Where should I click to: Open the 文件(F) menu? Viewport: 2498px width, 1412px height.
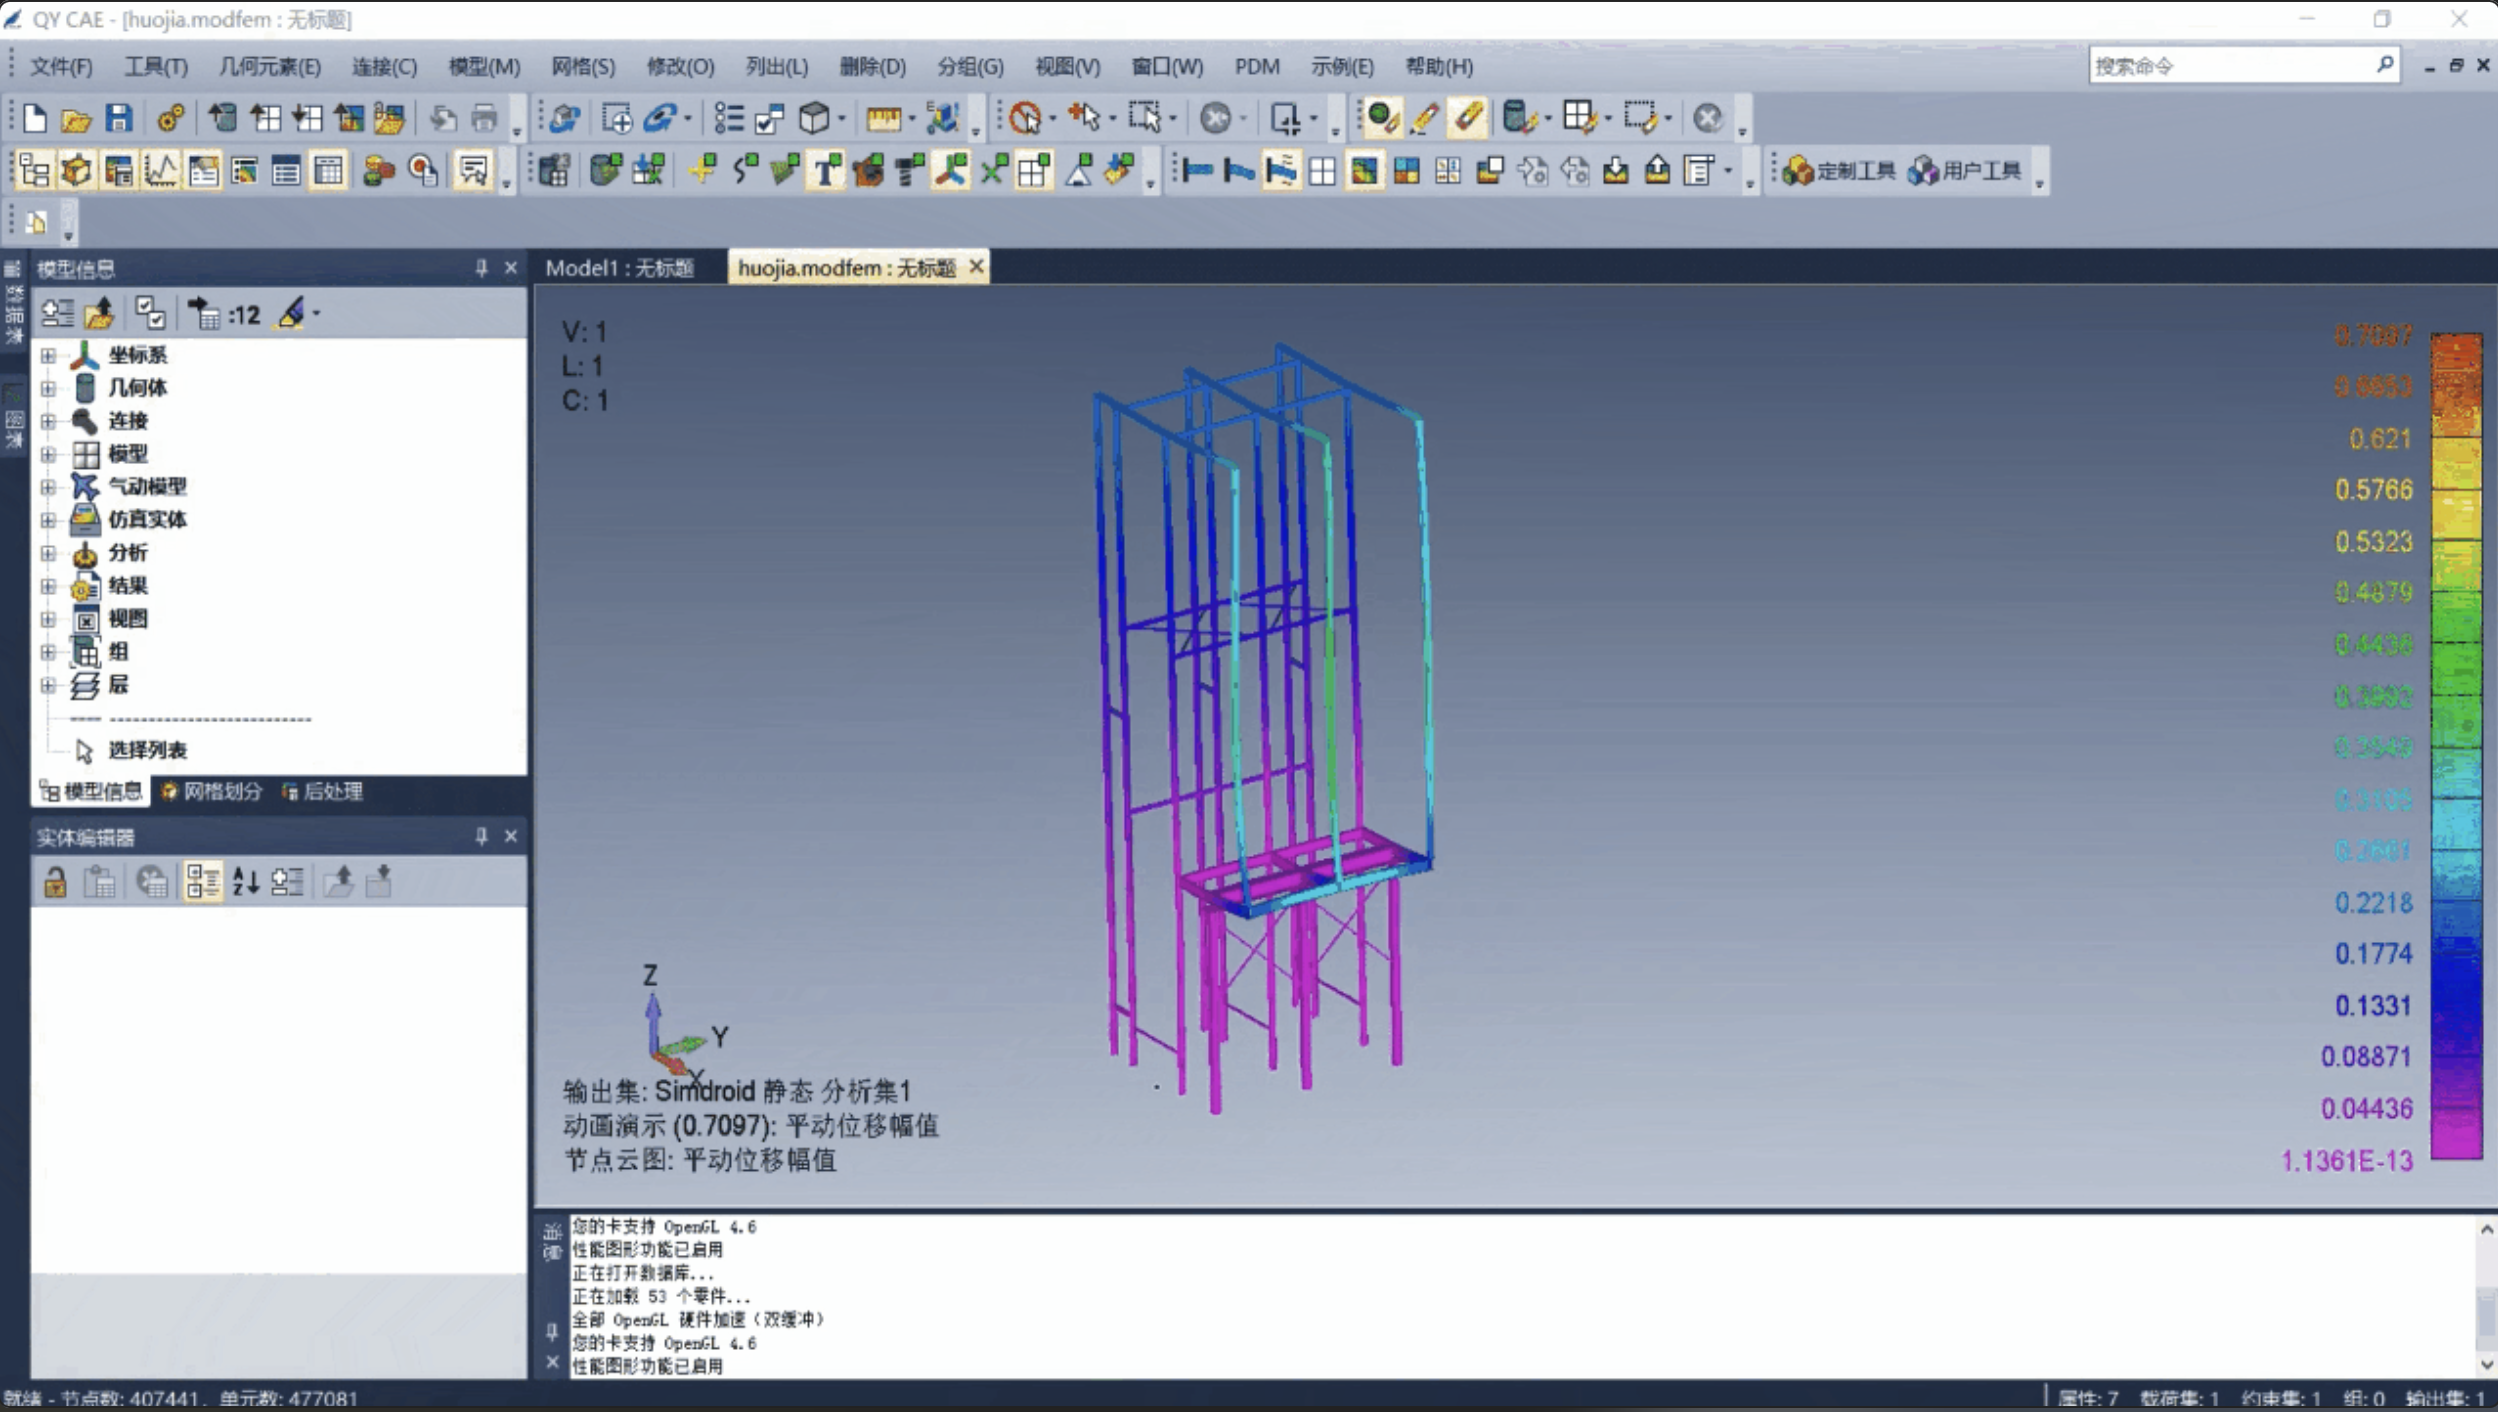(61, 66)
